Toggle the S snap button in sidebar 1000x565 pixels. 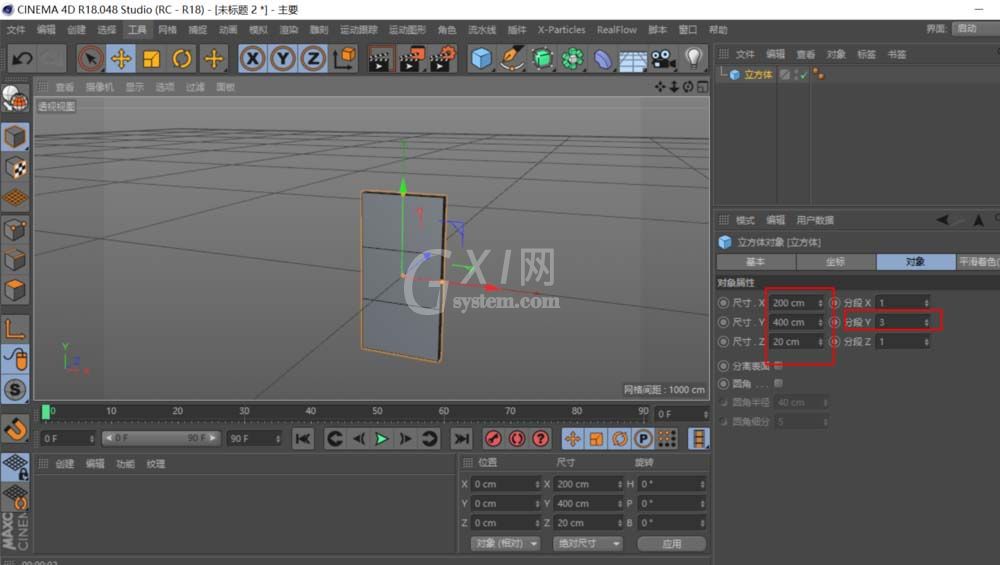[15, 390]
